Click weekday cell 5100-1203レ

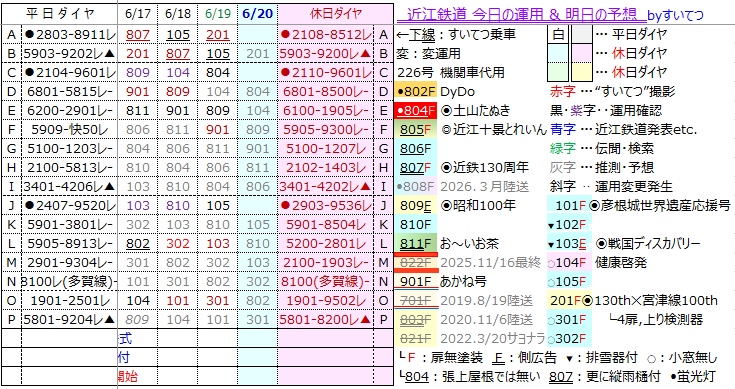(69, 149)
